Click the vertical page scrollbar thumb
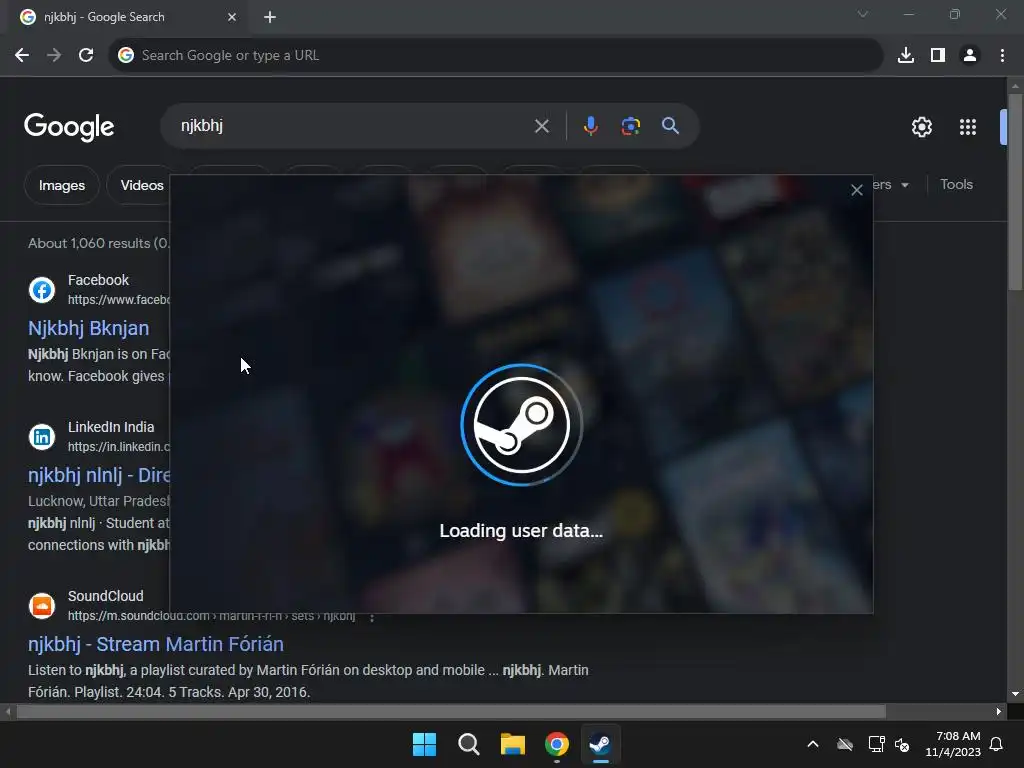This screenshot has width=1024, height=768. pos(1015,191)
